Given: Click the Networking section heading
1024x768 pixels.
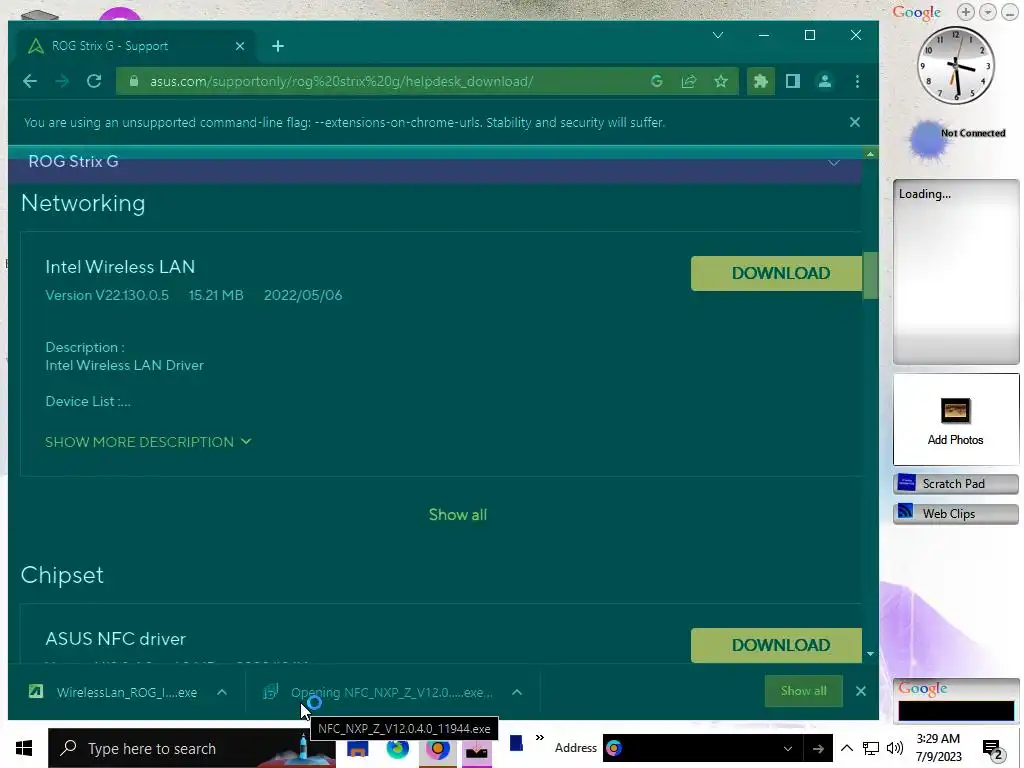Looking at the screenshot, I should 83,203.
